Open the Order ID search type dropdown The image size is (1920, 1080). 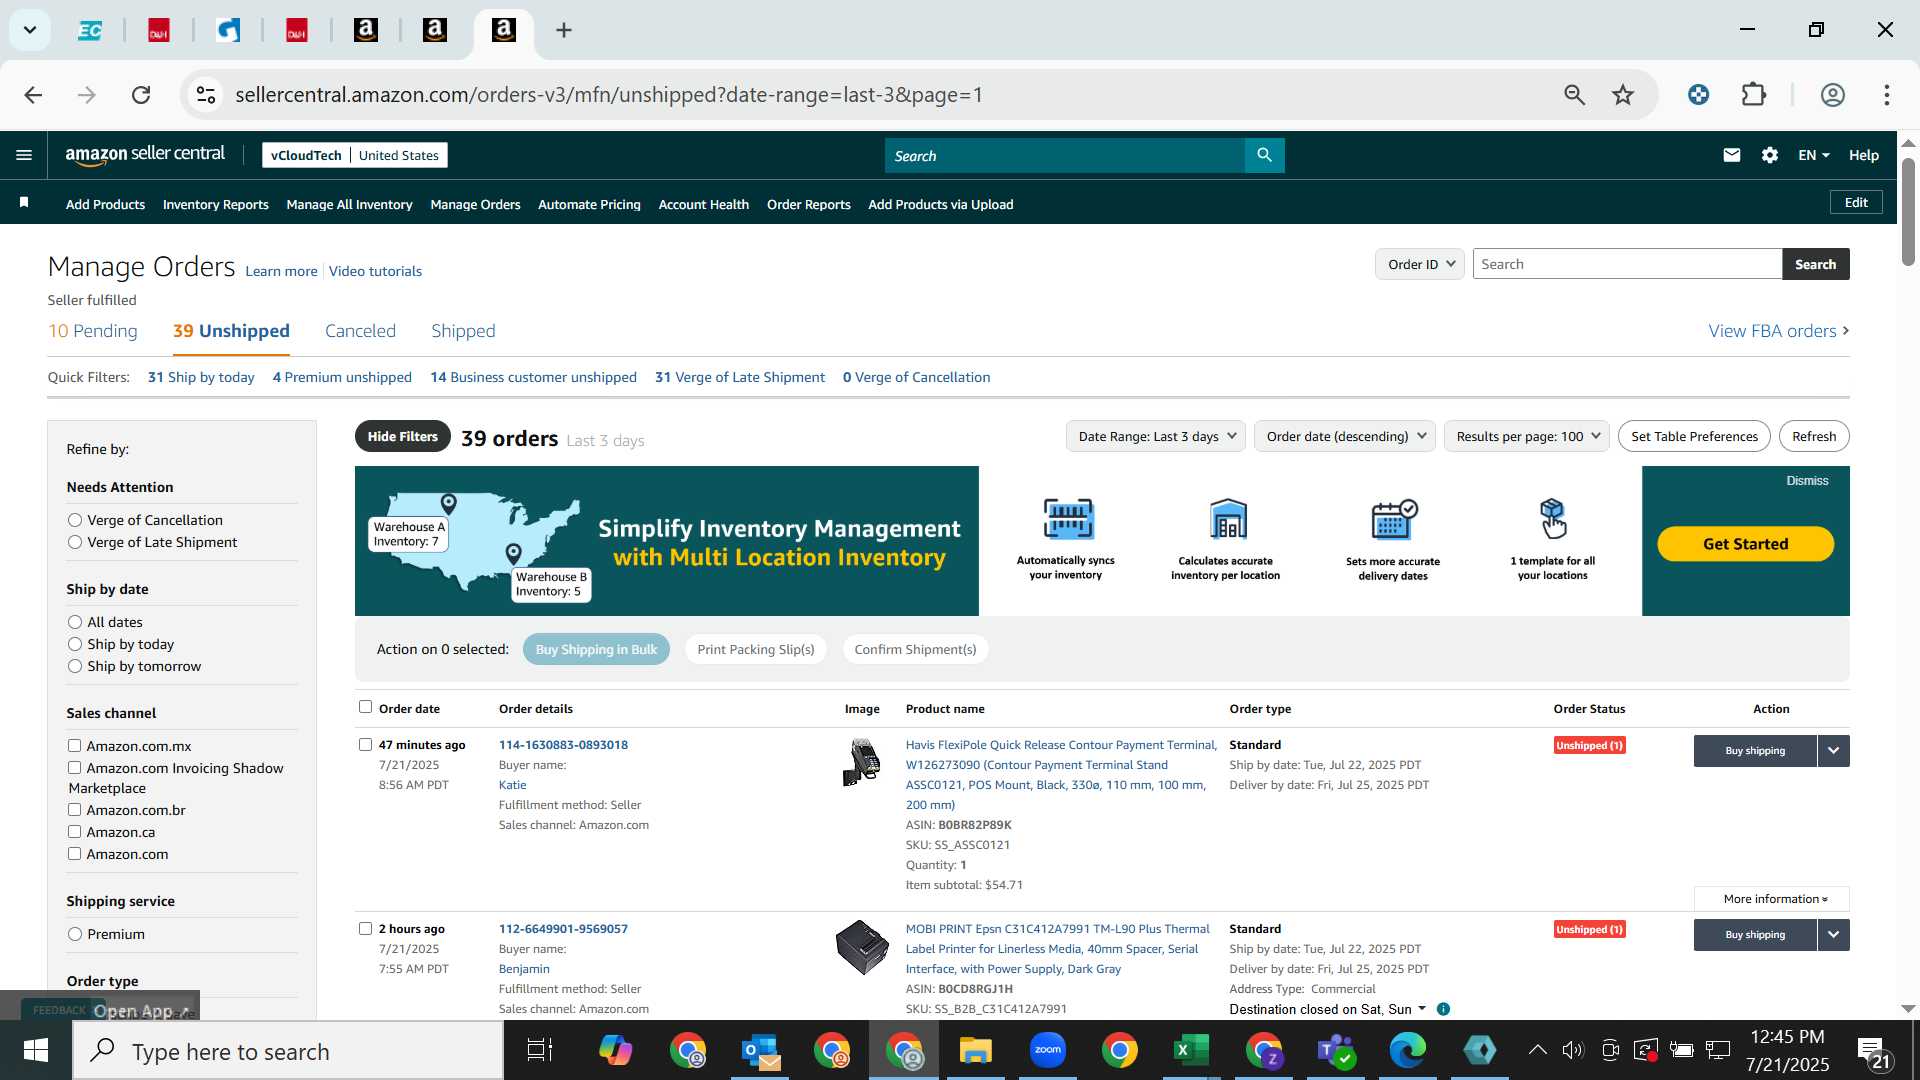coord(1420,264)
